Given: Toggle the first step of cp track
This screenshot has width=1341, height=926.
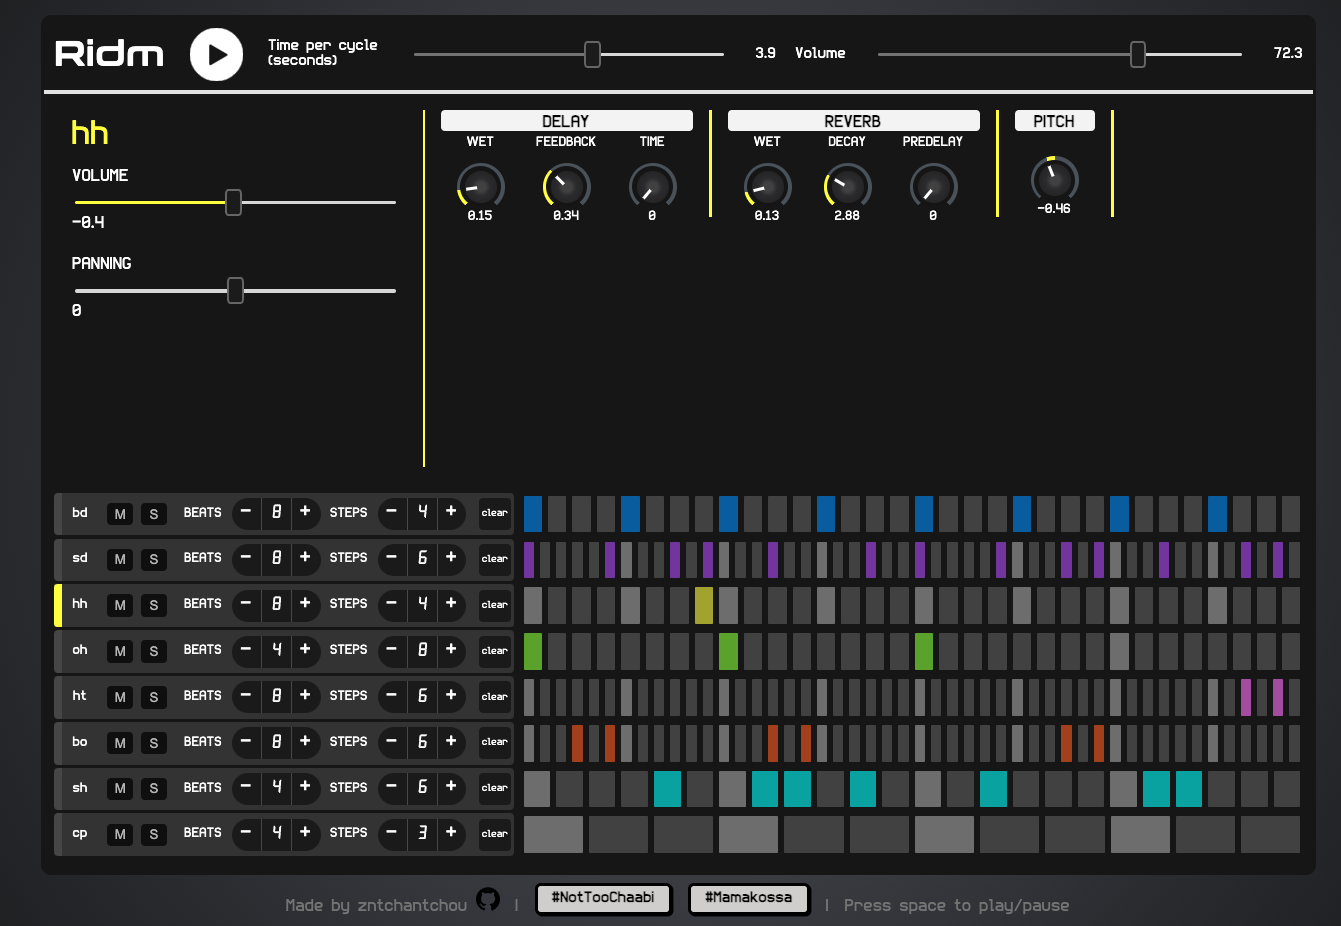Looking at the screenshot, I should [x=553, y=834].
